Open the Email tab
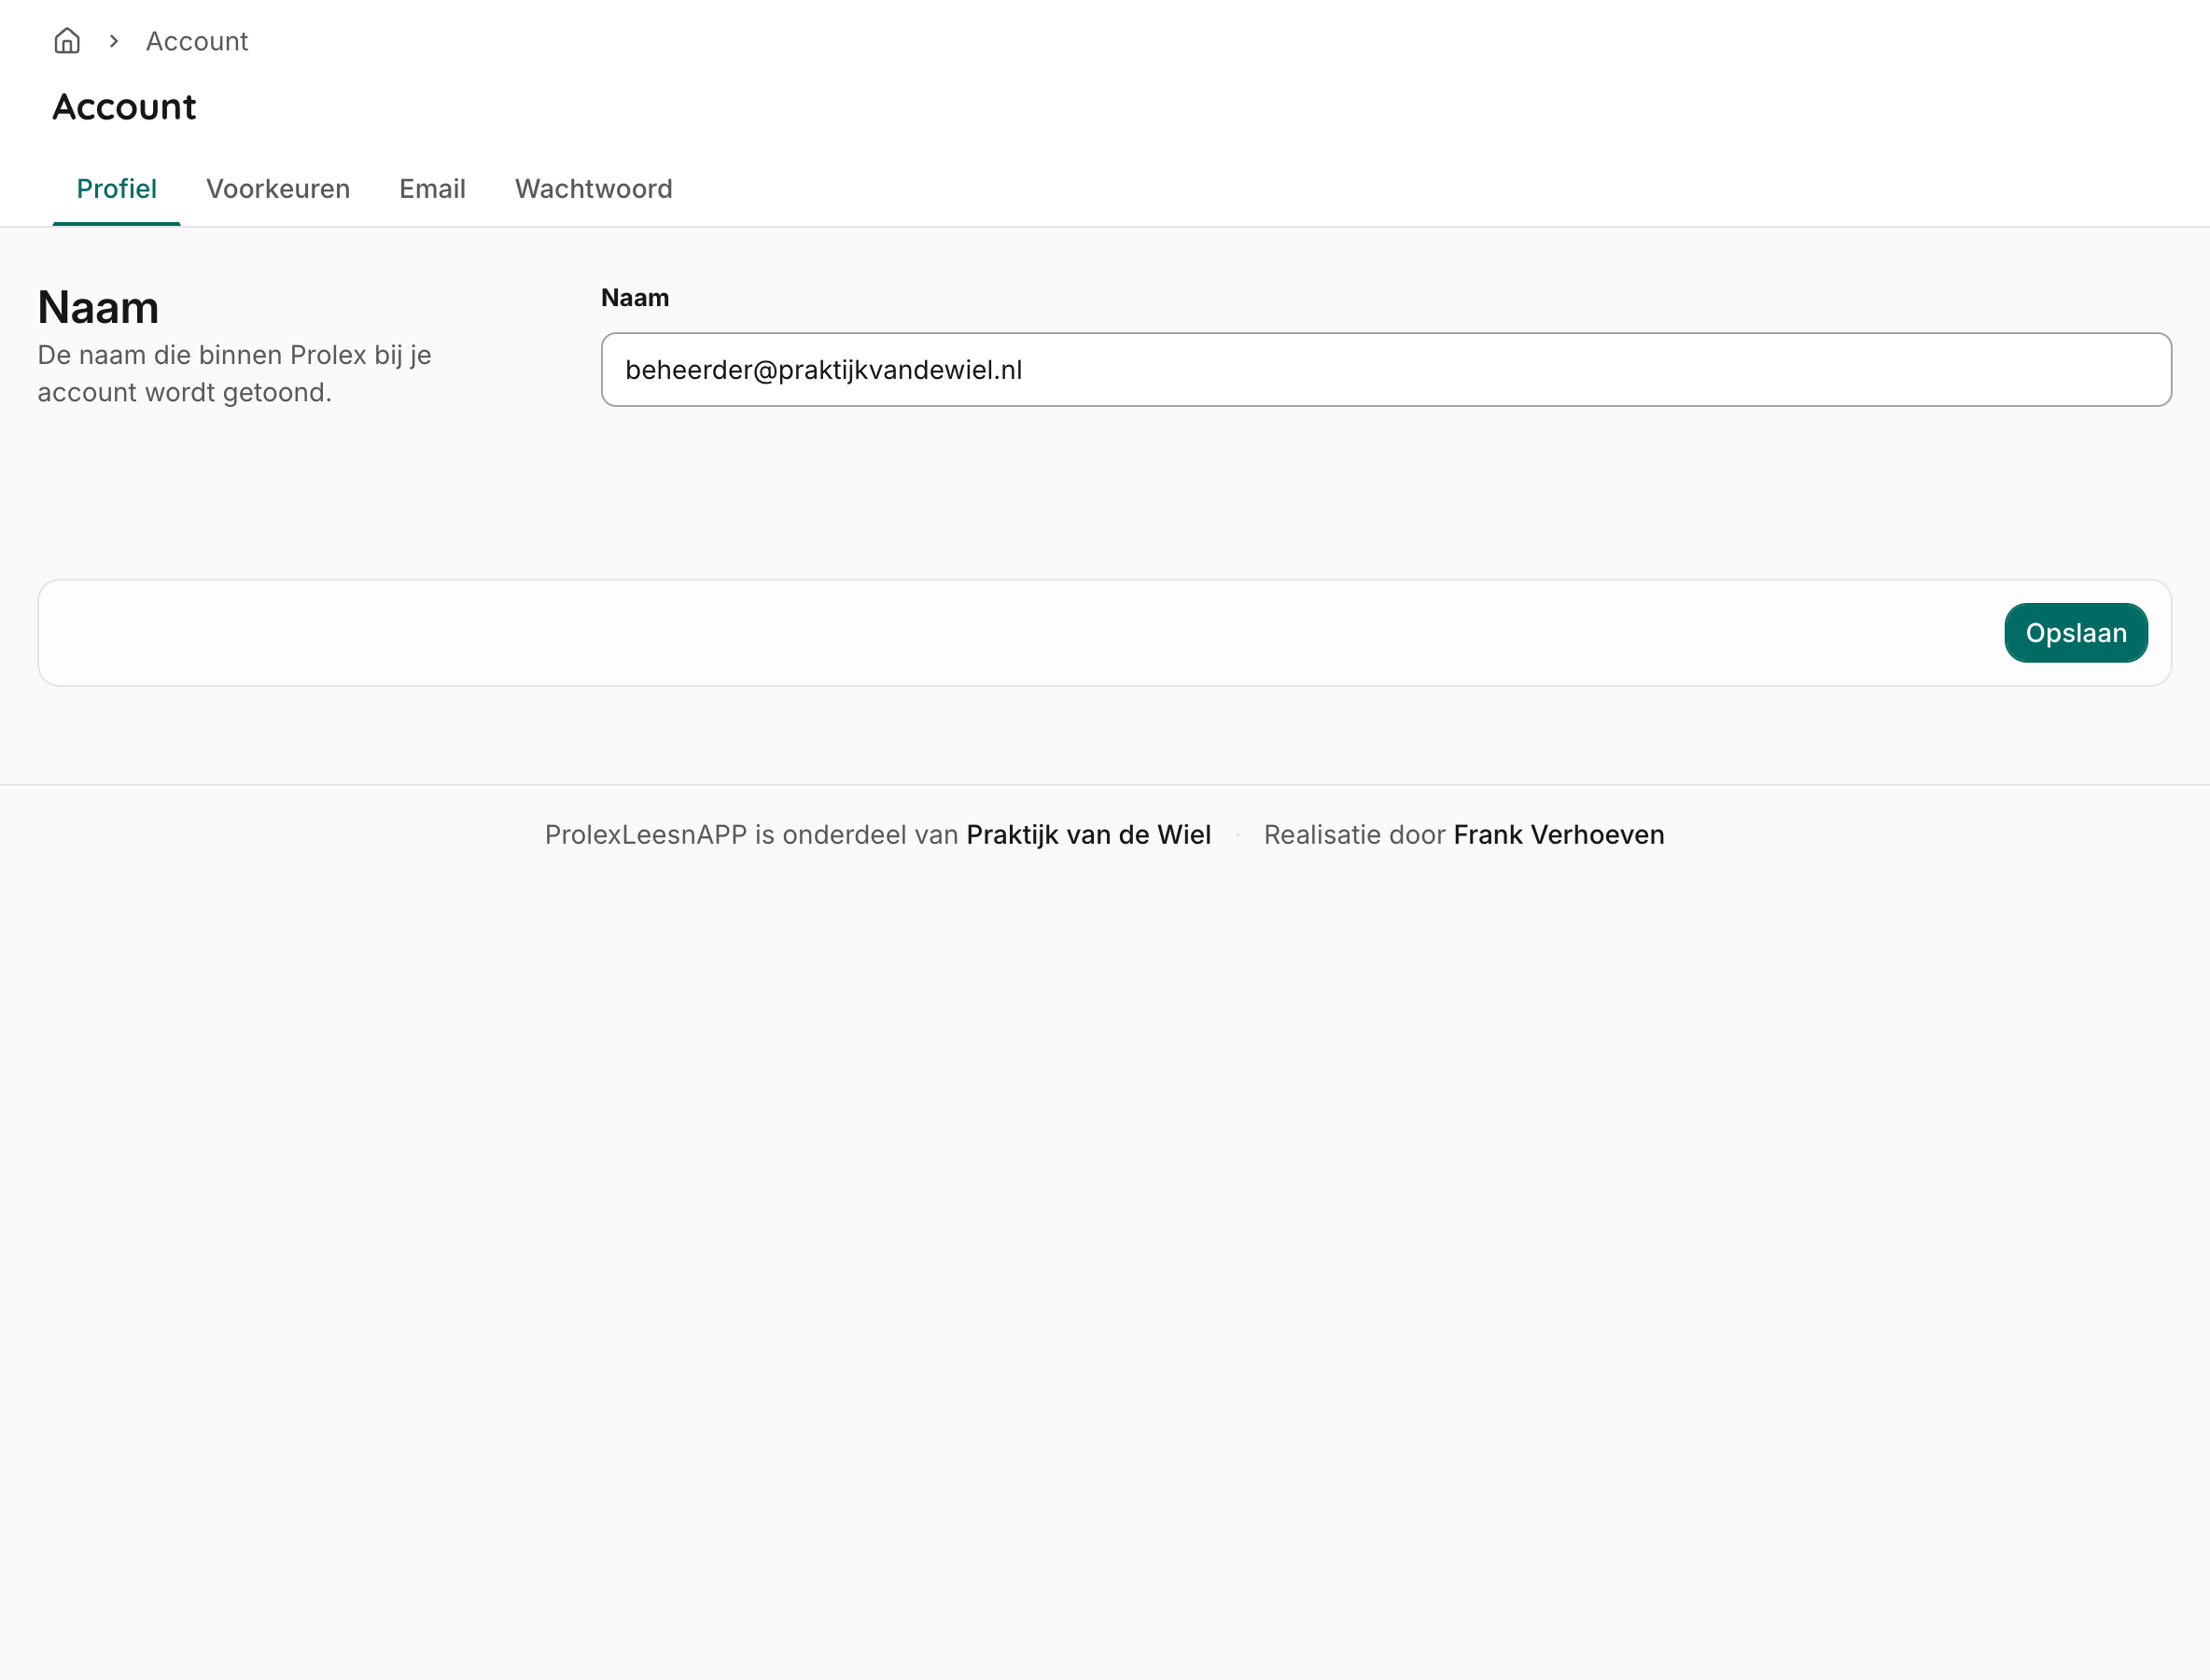 (x=432, y=189)
